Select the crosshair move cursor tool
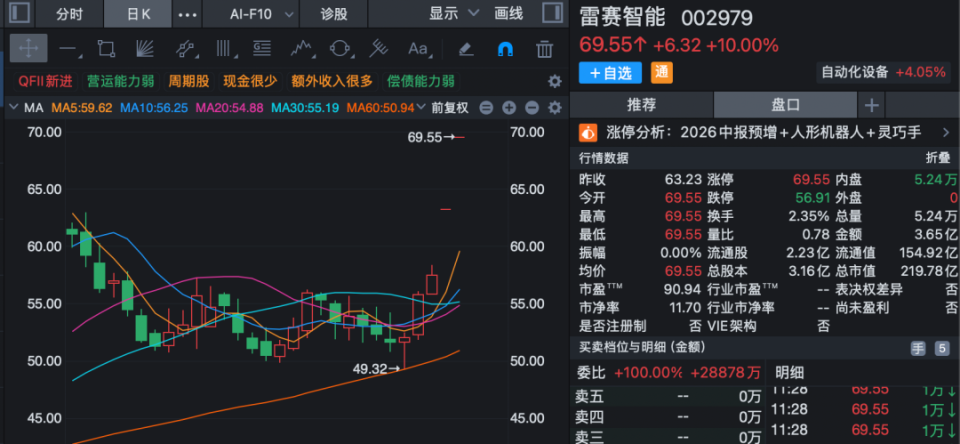 click(x=29, y=48)
